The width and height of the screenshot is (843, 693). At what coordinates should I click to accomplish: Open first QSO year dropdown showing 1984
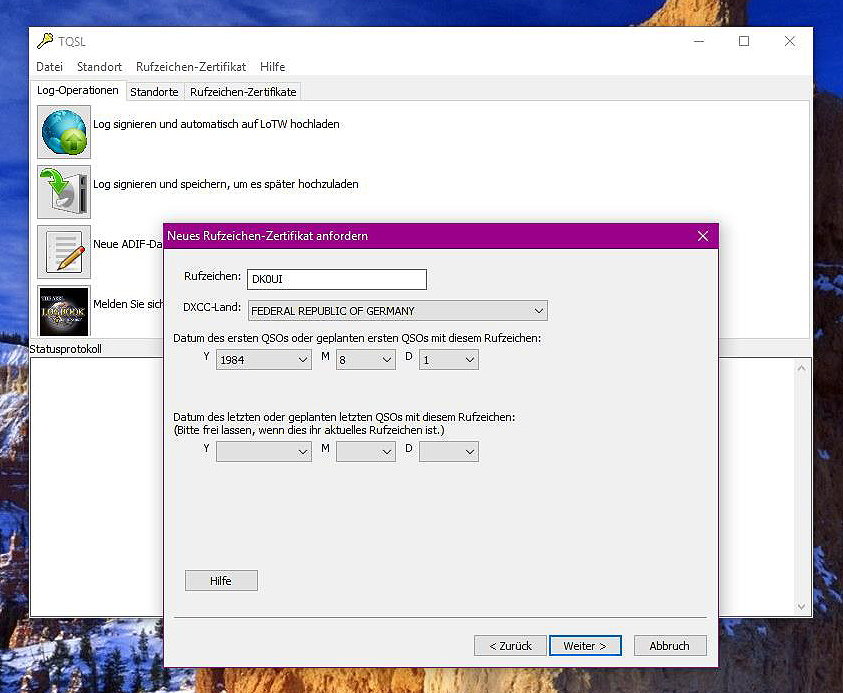pyautogui.click(x=263, y=360)
